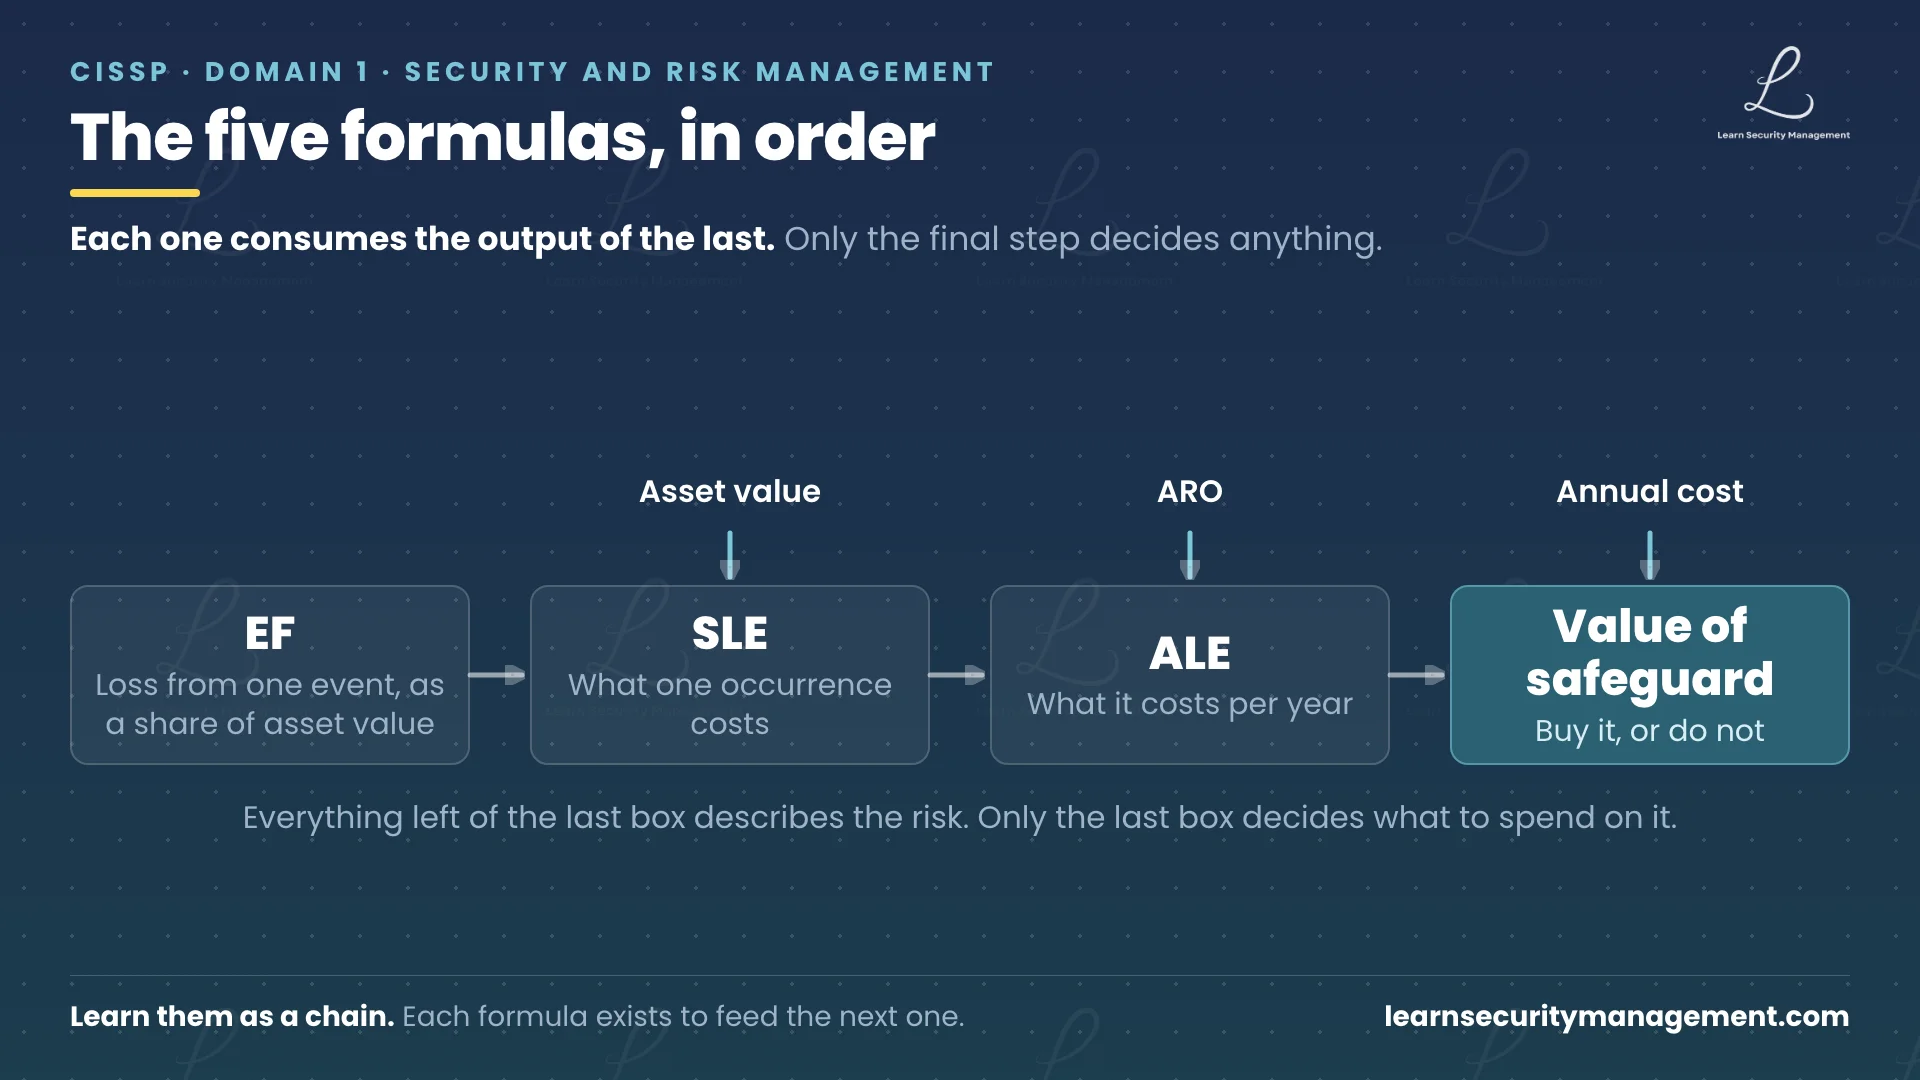The height and width of the screenshot is (1080, 1920).
Task: Click the arrow between EF and SLE
Action: coord(497,675)
